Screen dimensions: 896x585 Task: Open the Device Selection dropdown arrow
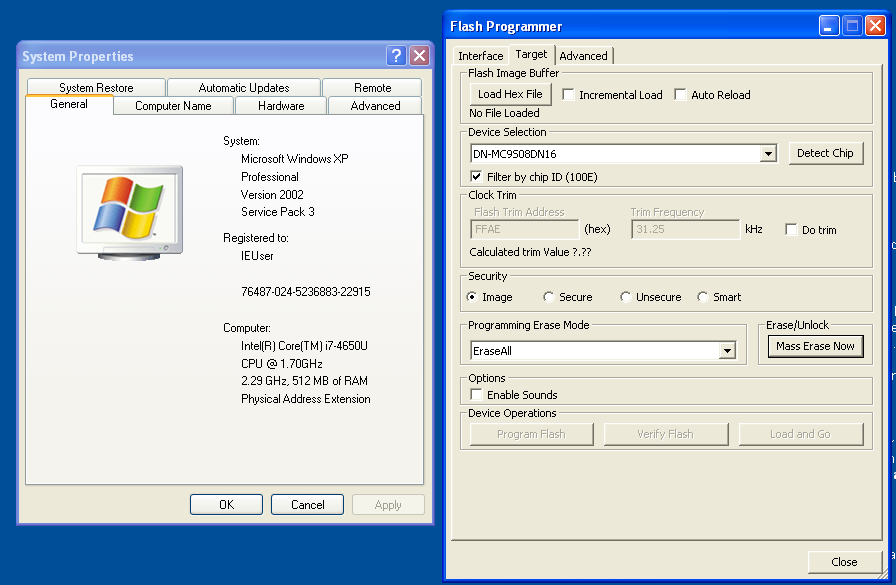(x=768, y=153)
